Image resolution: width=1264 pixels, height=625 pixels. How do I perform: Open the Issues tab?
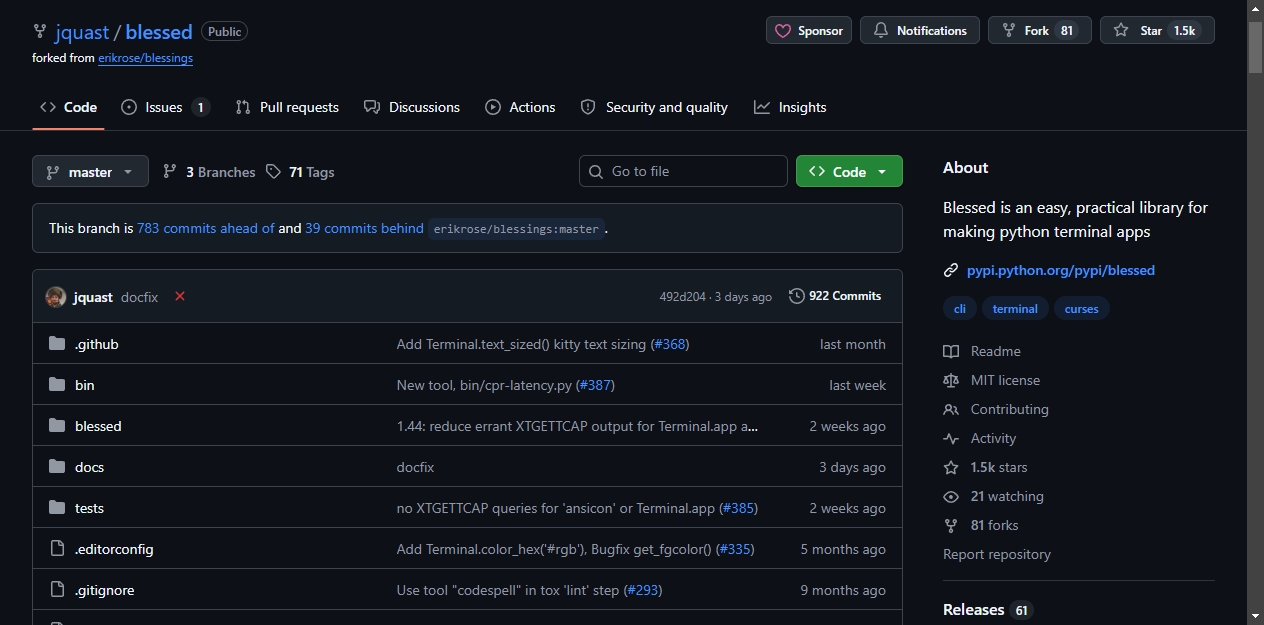pos(165,107)
